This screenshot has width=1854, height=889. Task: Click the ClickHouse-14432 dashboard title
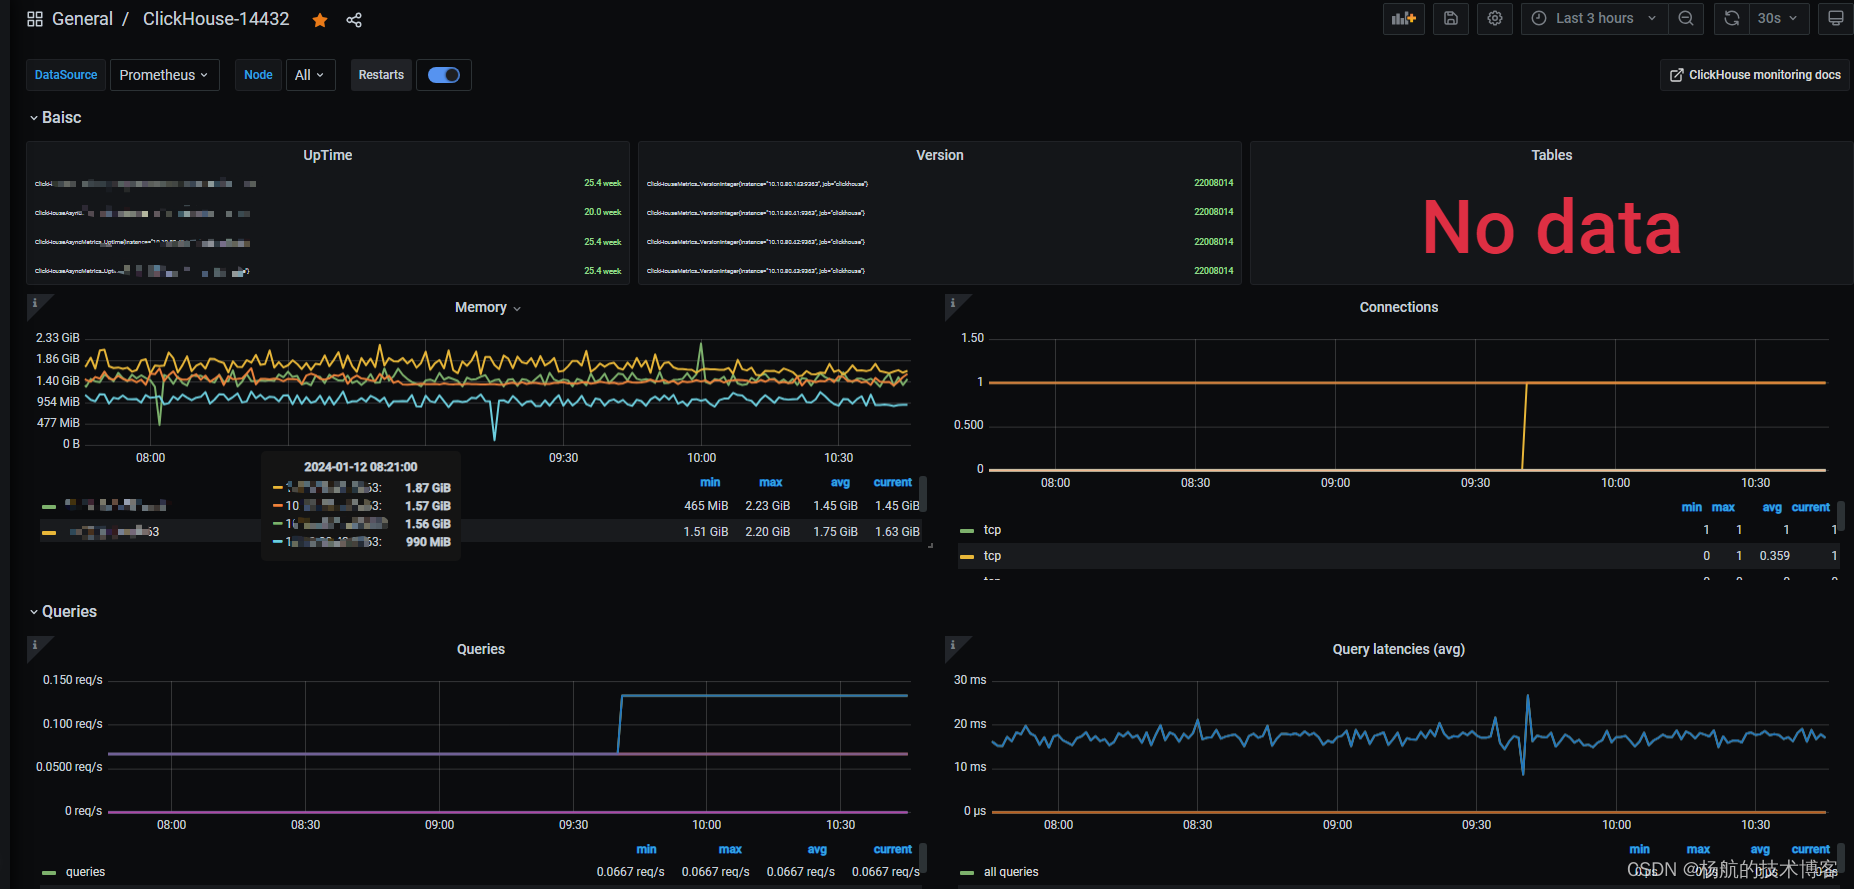tap(216, 19)
